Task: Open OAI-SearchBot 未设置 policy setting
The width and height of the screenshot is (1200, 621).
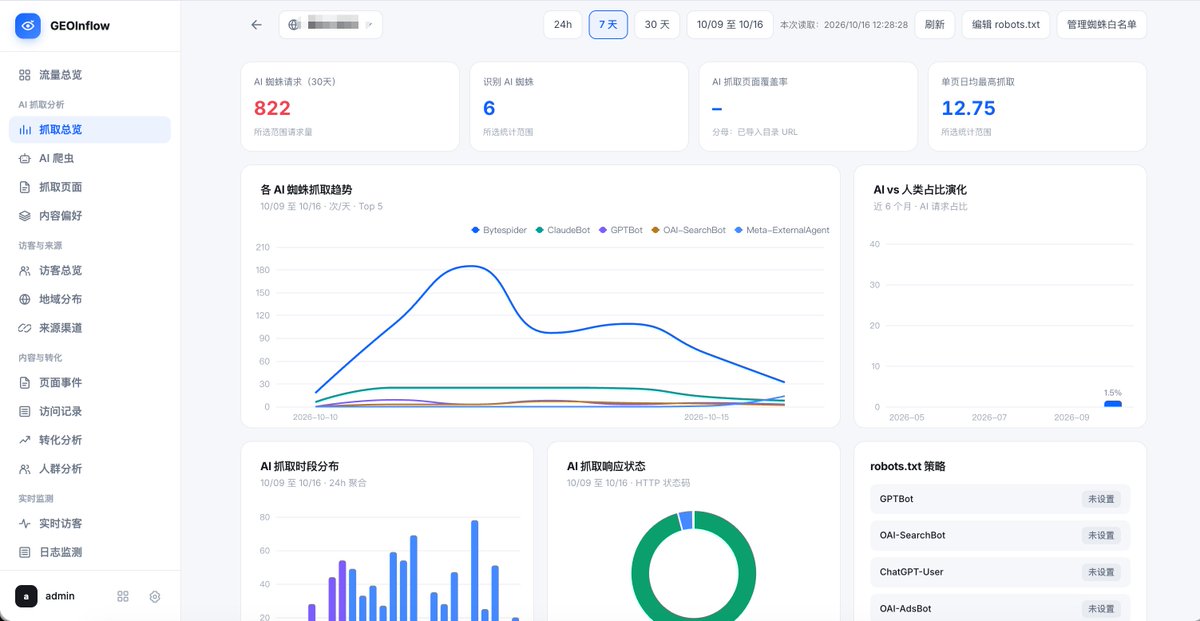Action: pyautogui.click(x=1101, y=535)
